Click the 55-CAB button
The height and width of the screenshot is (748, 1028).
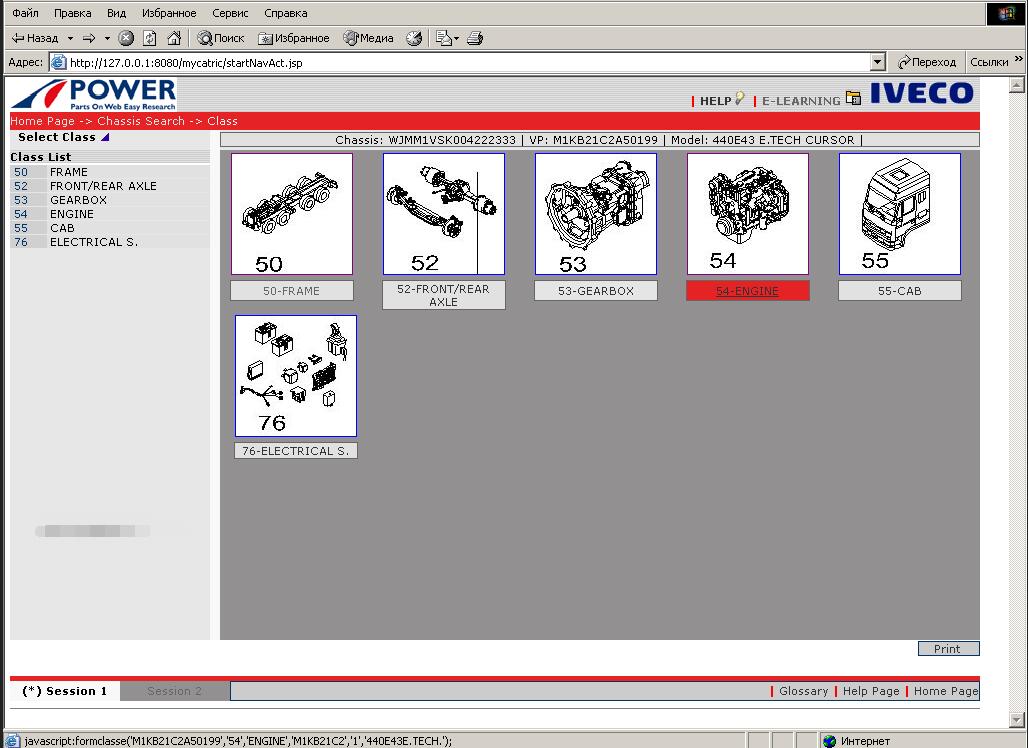point(900,290)
